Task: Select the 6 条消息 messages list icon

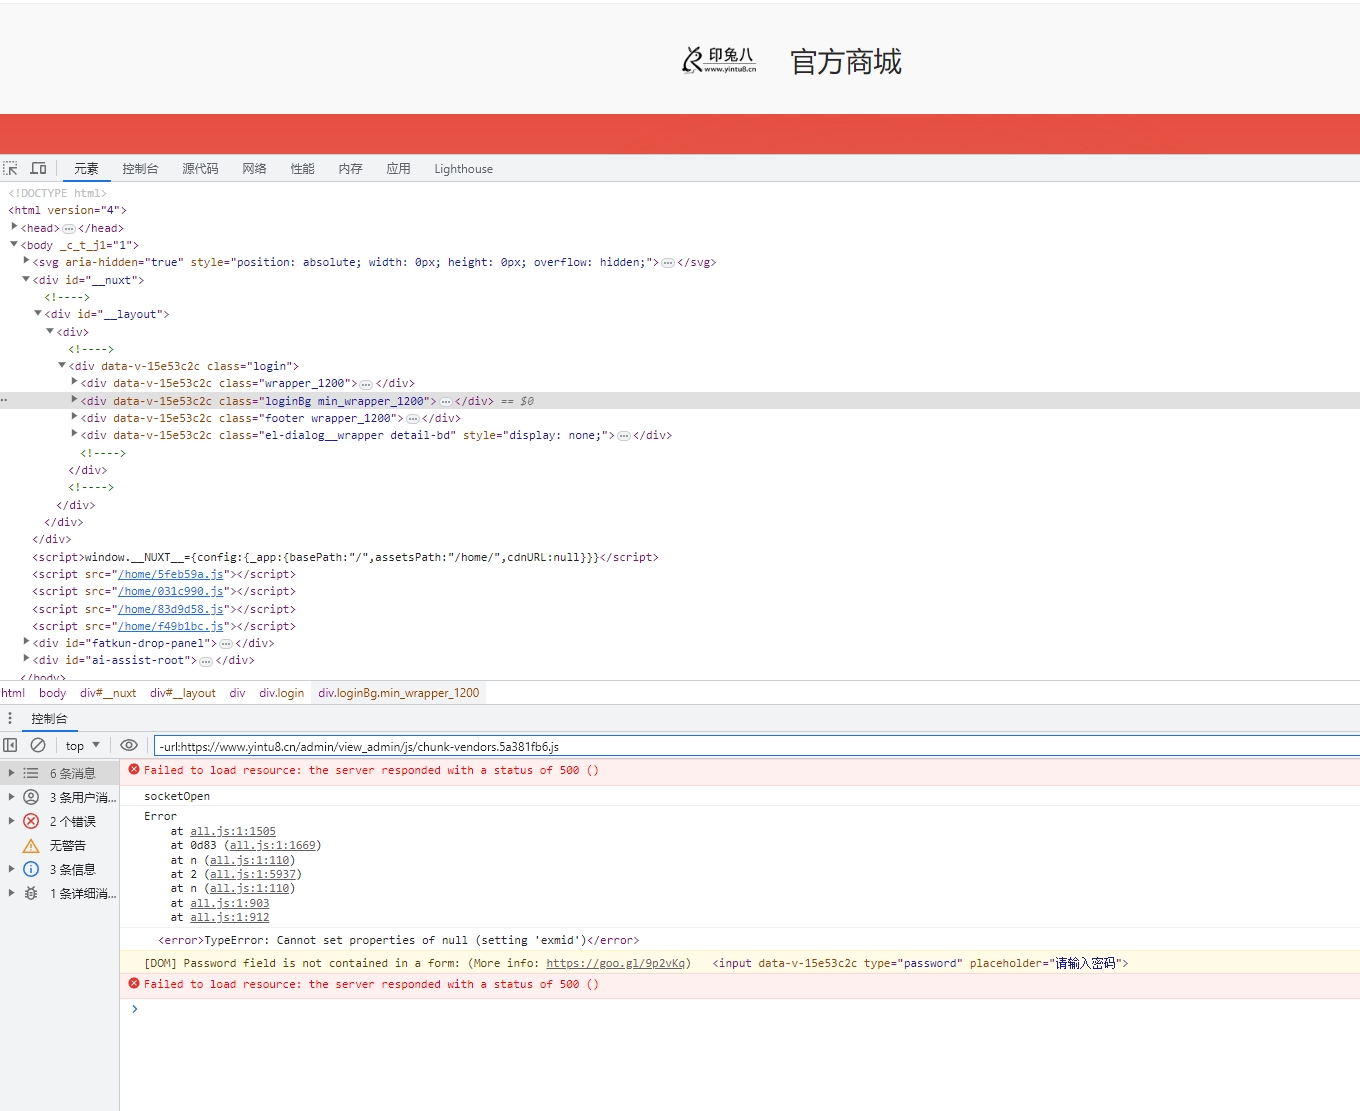Action: tap(31, 773)
